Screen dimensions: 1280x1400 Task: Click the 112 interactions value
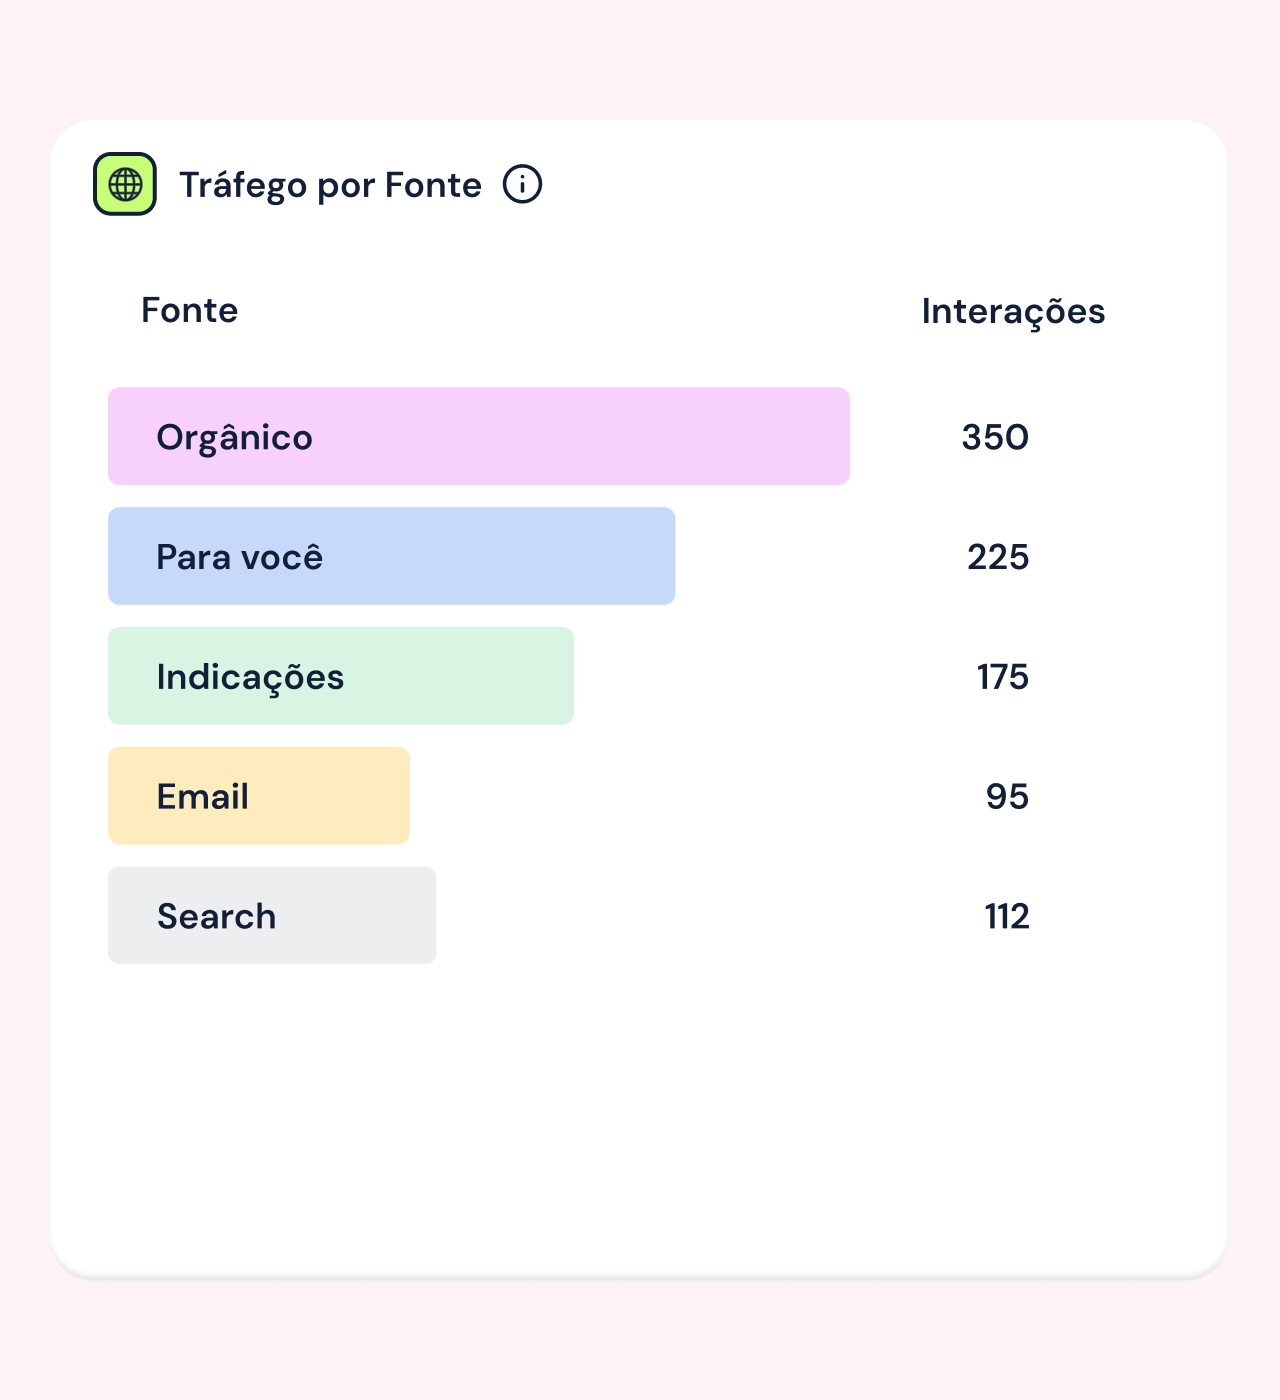coord(1007,916)
